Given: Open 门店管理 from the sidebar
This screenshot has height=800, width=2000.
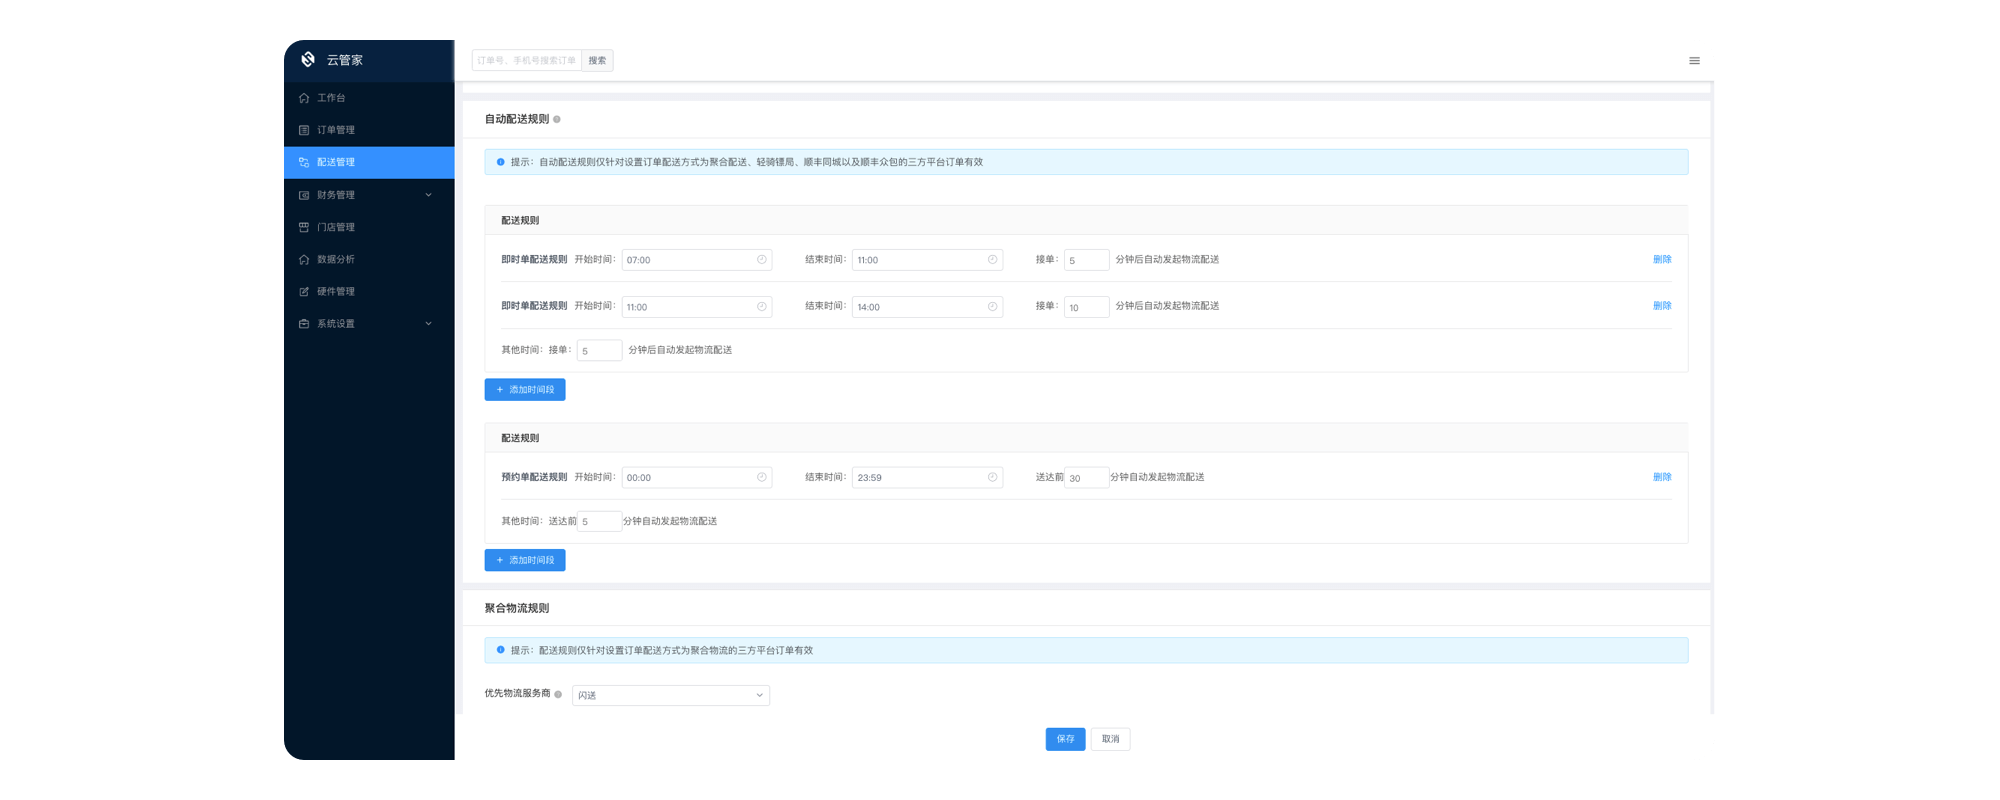Looking at the screenshot, I should [x=336, y=227].
